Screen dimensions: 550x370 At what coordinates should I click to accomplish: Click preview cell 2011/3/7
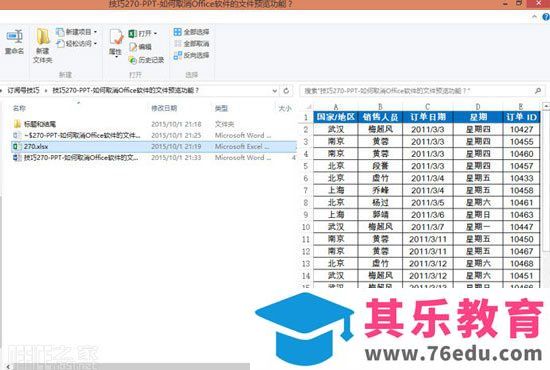[428, 227]
